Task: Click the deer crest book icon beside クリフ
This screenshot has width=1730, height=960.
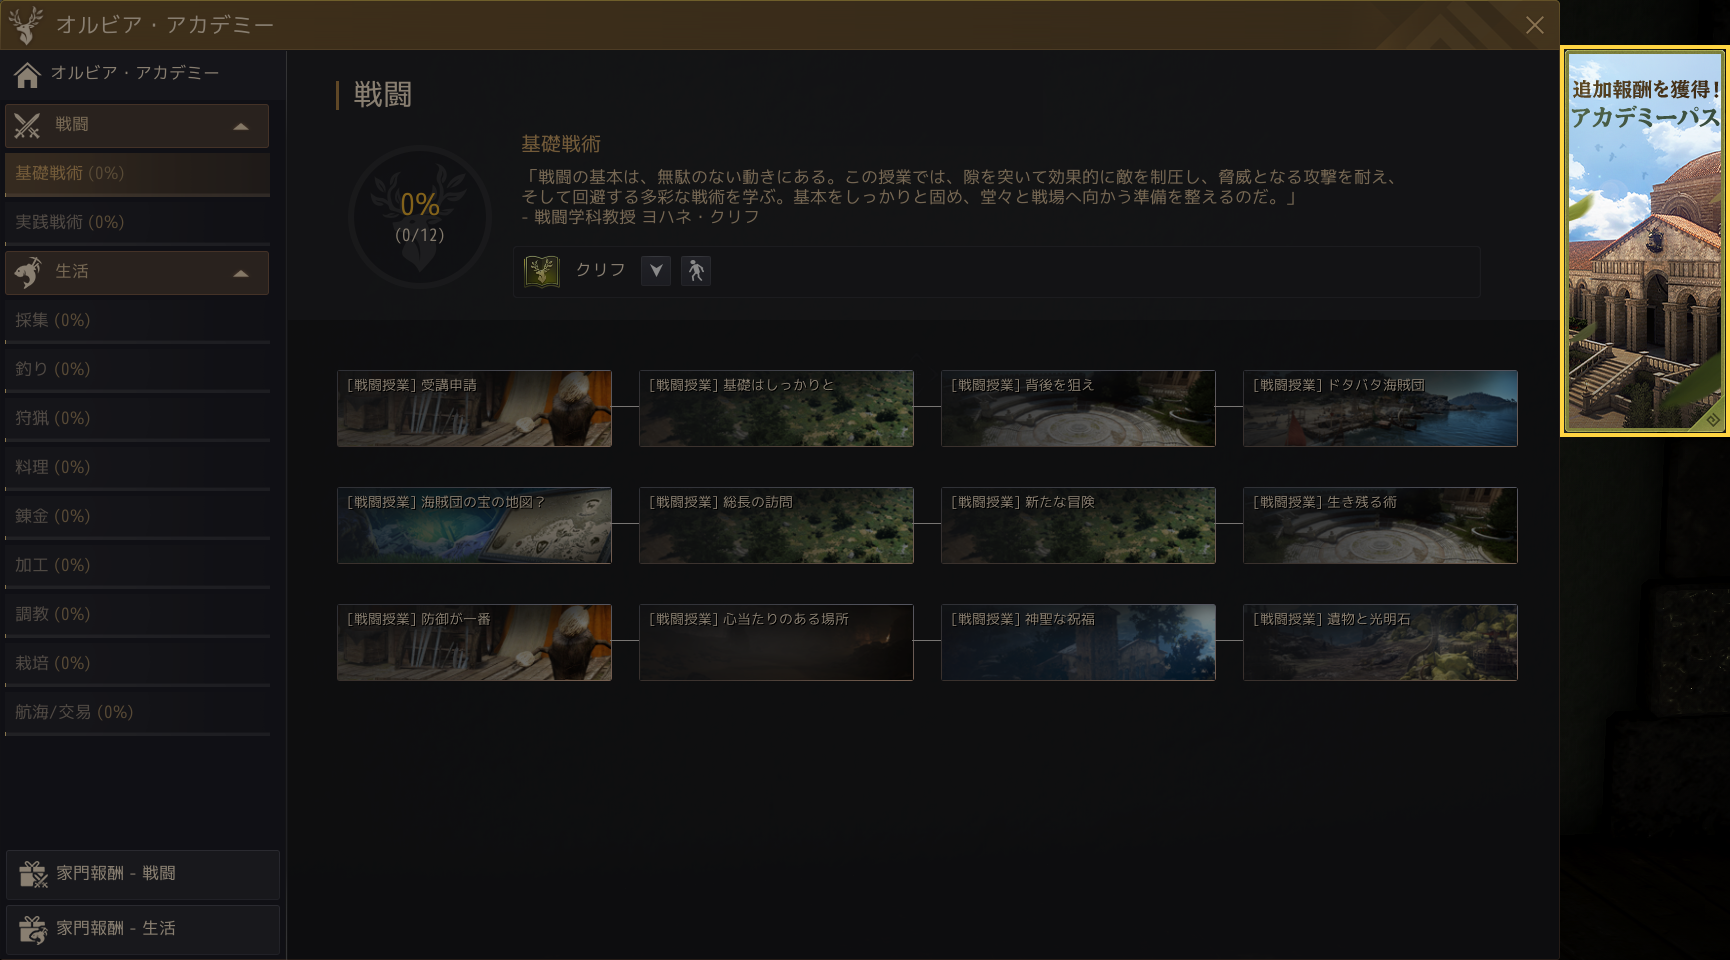Action: point(541,268)
